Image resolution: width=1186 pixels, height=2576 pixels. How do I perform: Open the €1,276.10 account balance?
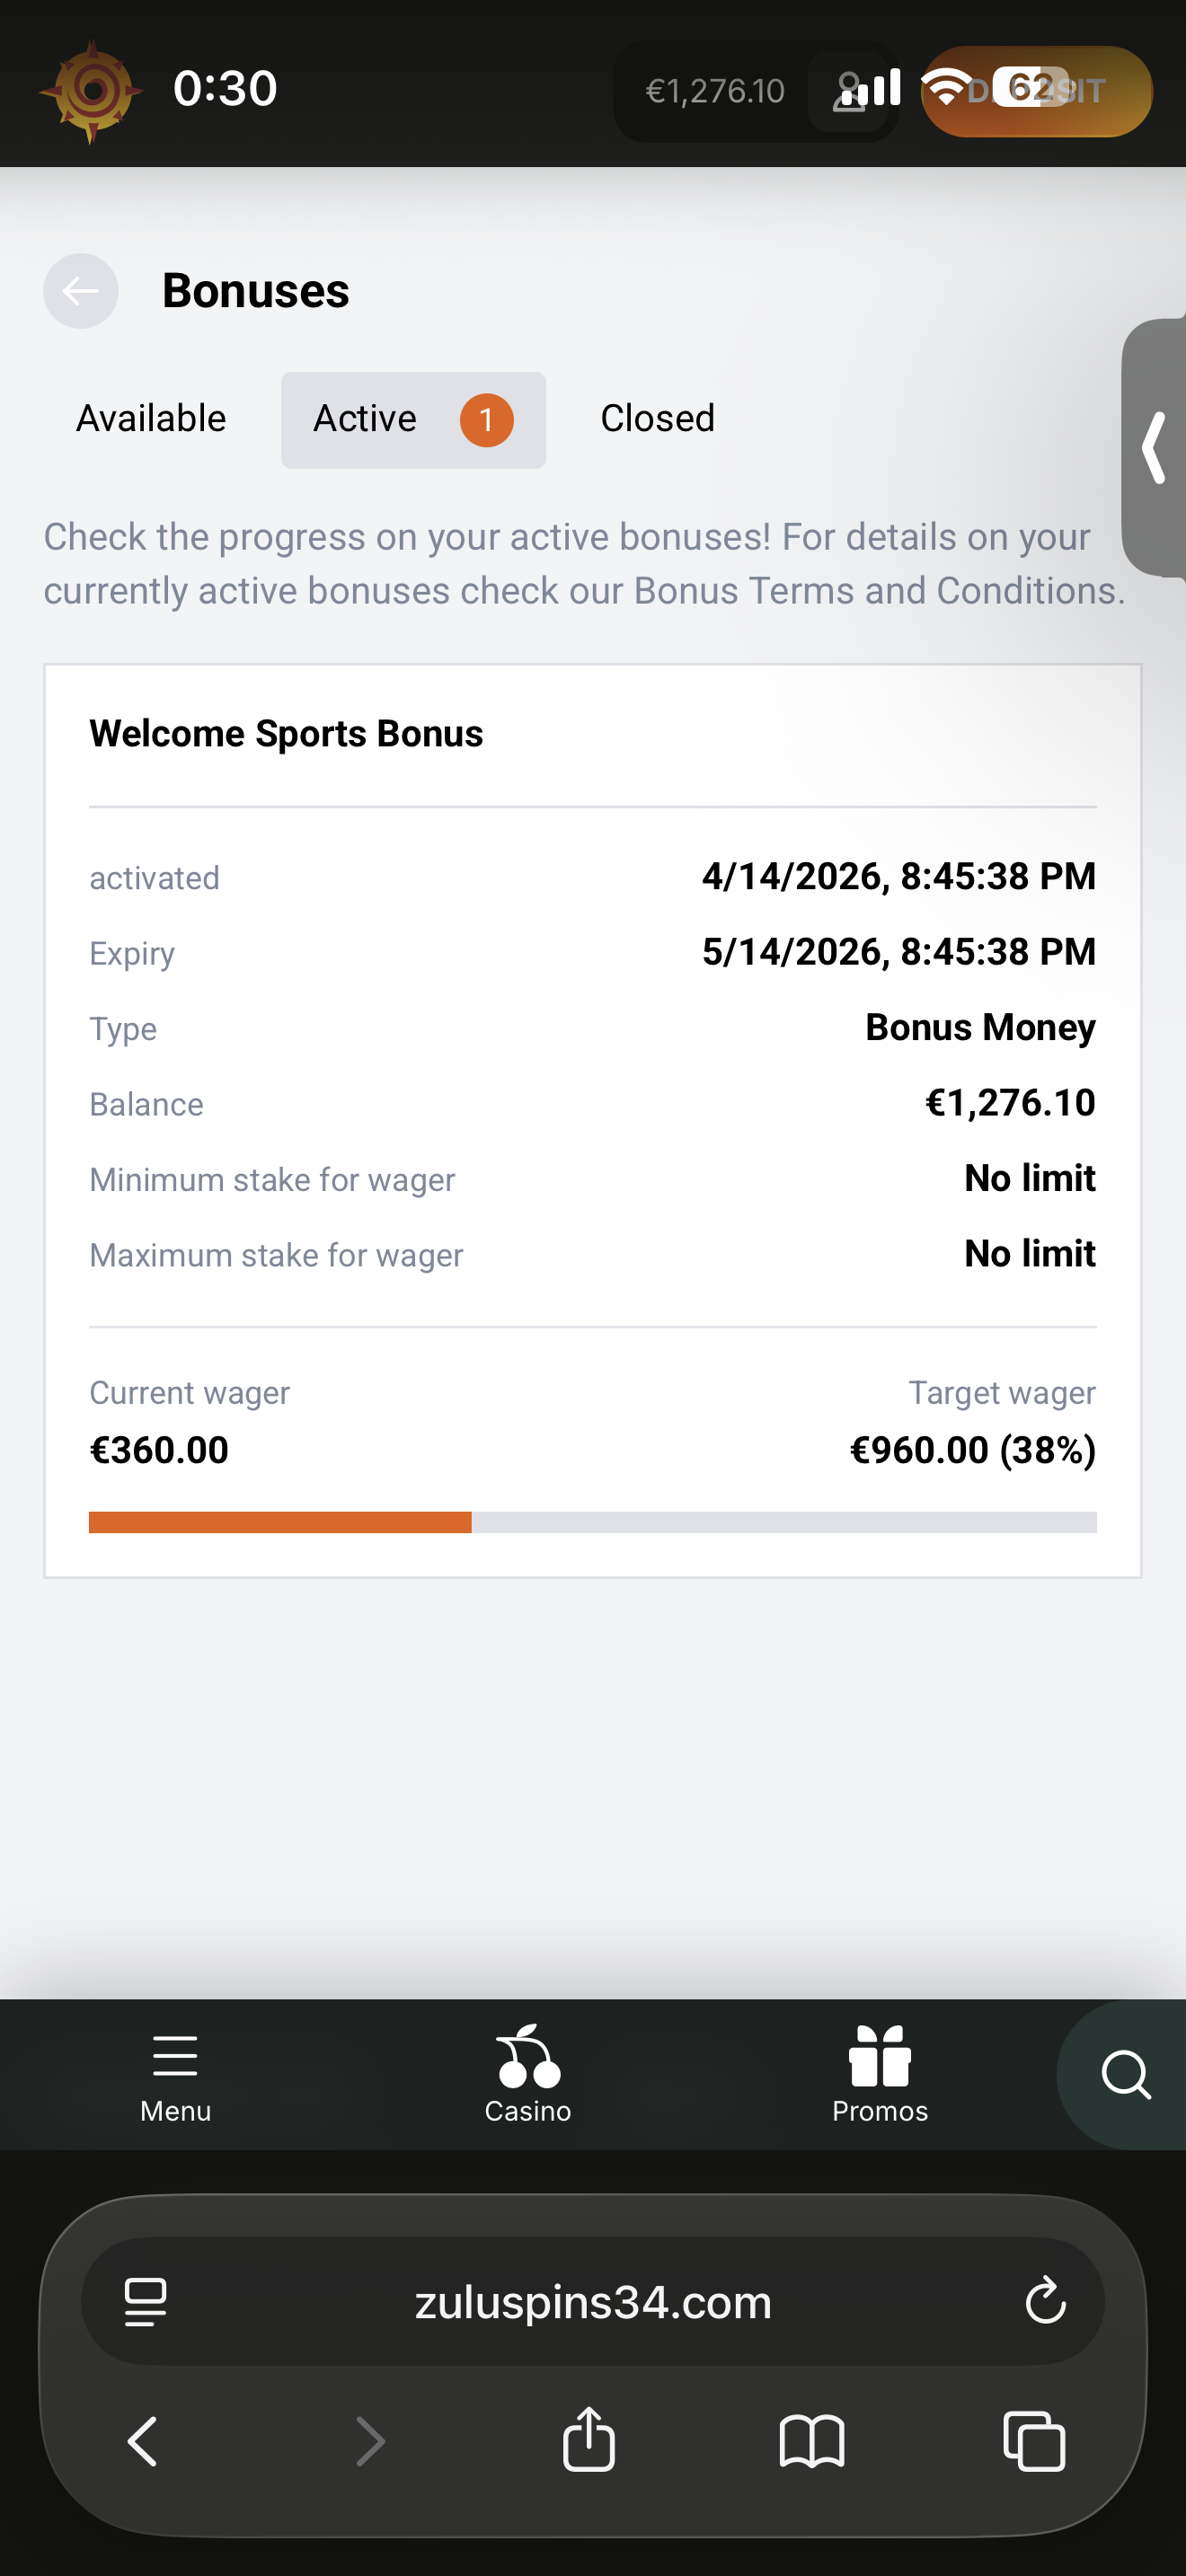coord(715,92)
